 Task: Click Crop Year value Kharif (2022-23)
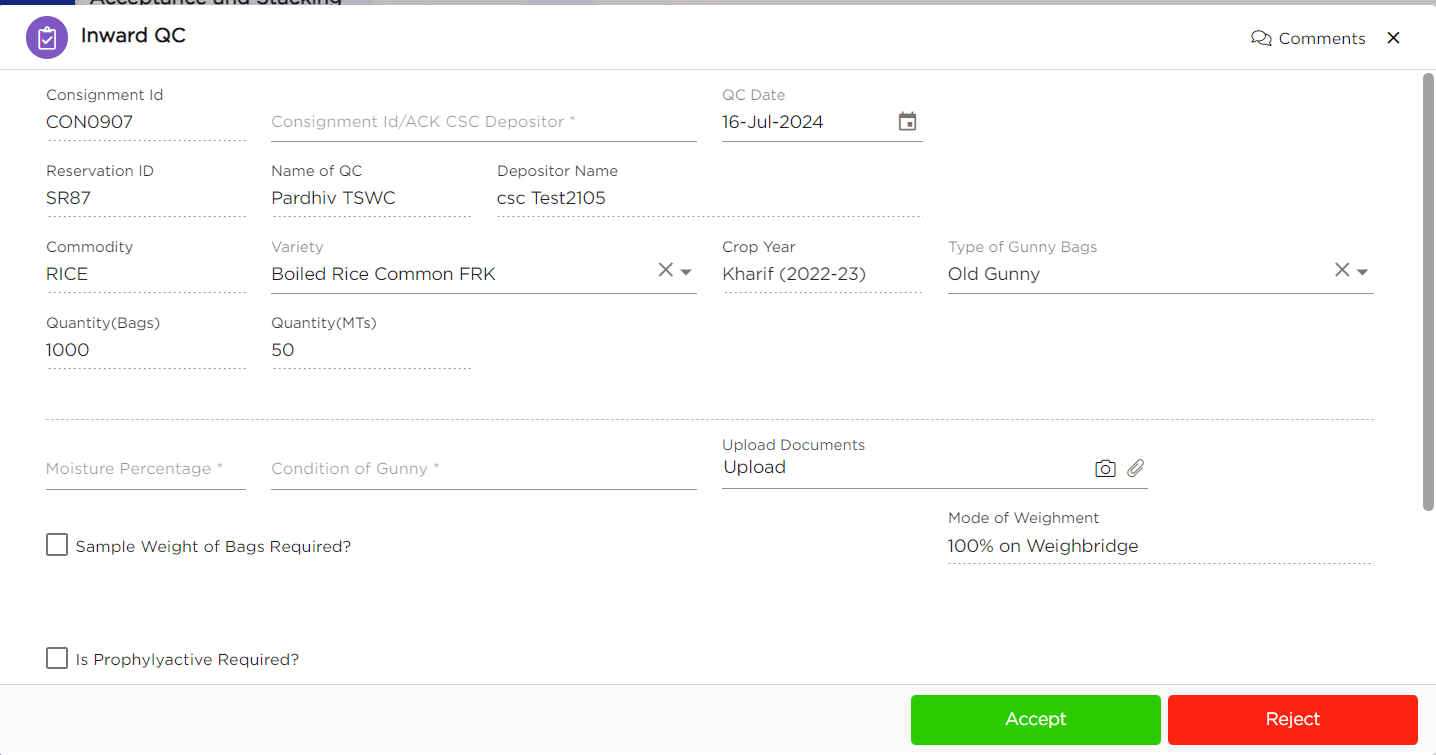pos(794,274)
